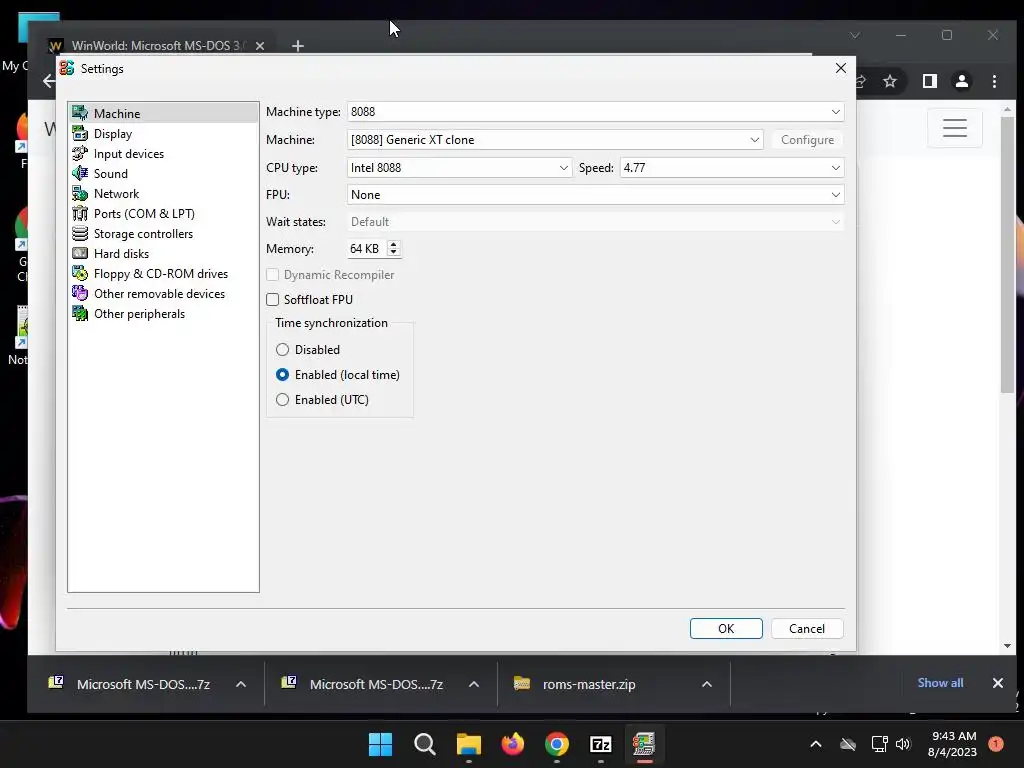Click the browser page vertical scrollbar
This screenshot has height=768, width=1024.
click(x=1006, y=255)
